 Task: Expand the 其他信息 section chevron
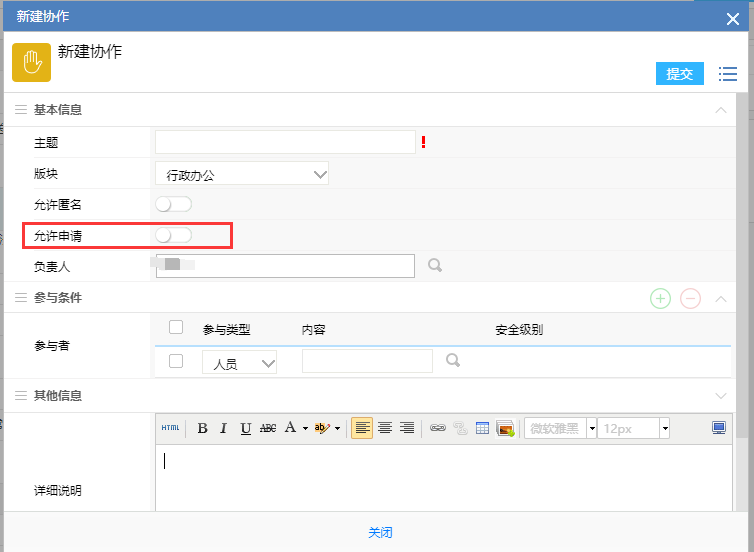(721, 396)
